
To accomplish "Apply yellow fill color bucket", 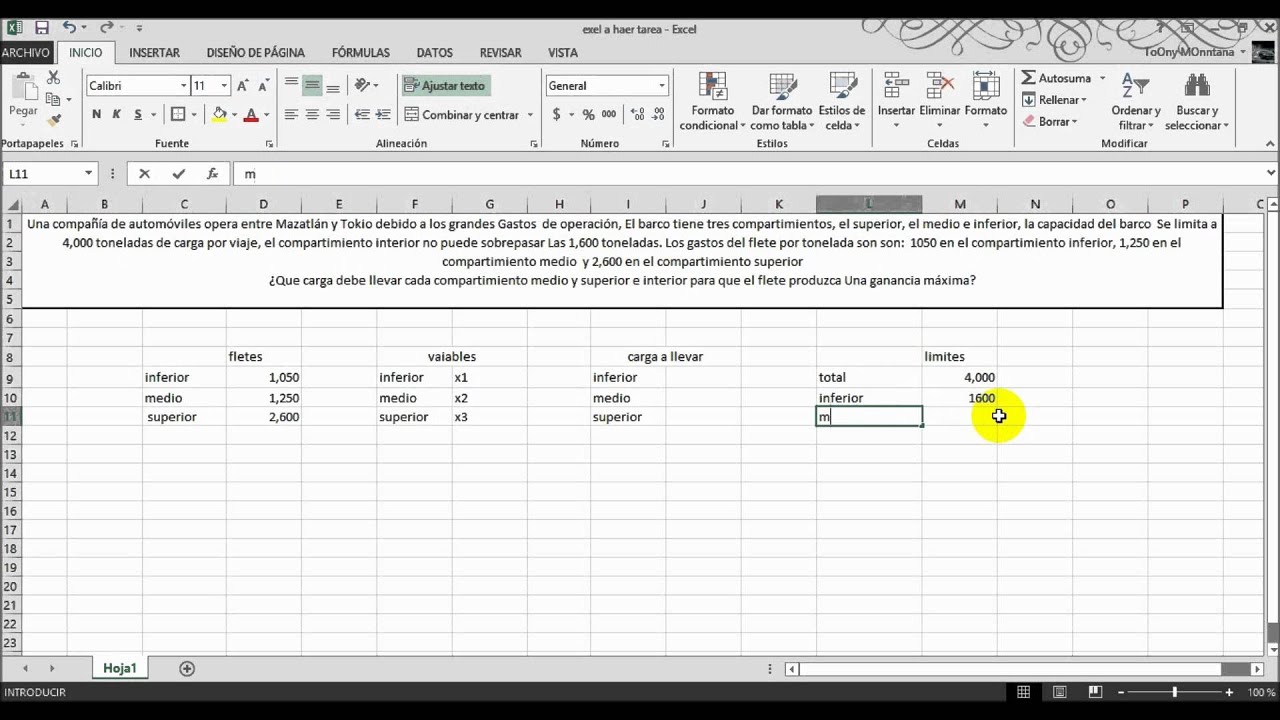I will pos(219,115).
